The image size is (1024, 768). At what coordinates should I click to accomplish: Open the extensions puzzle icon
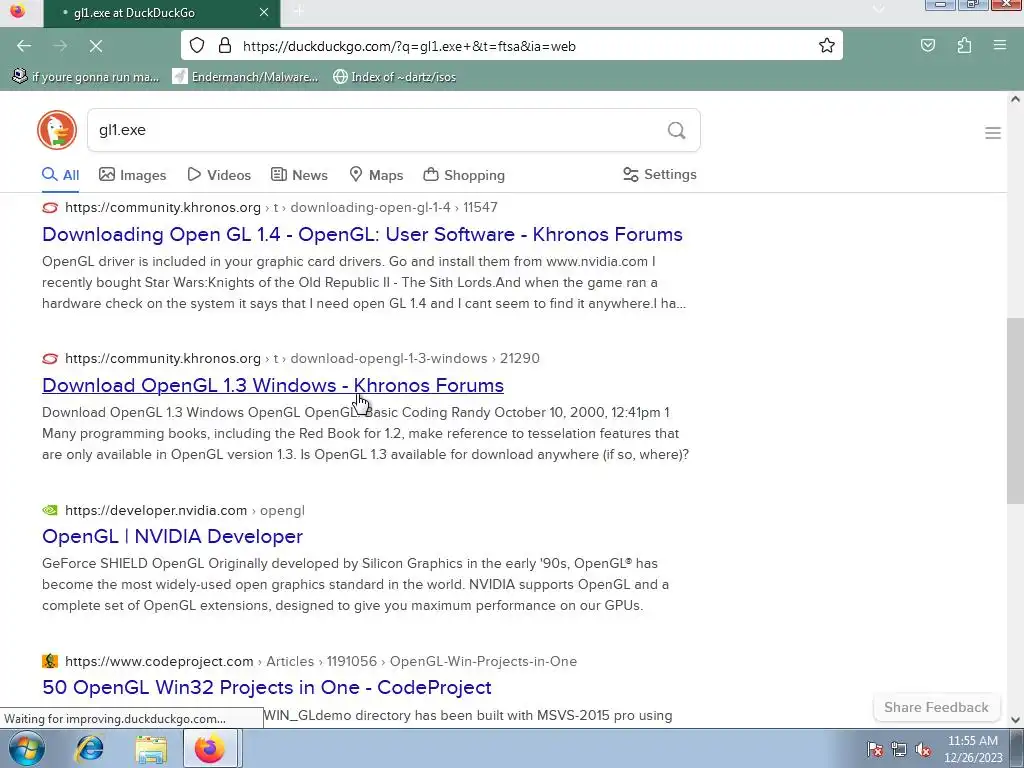click(964, 46)
